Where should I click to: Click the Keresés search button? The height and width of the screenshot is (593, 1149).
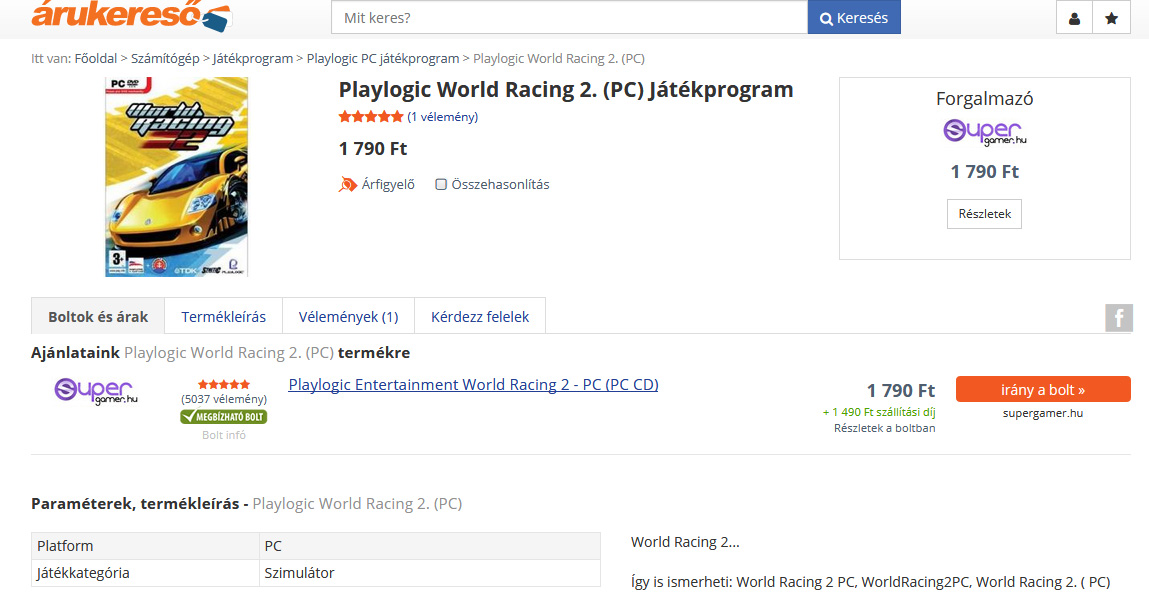(x=854, y=18)
